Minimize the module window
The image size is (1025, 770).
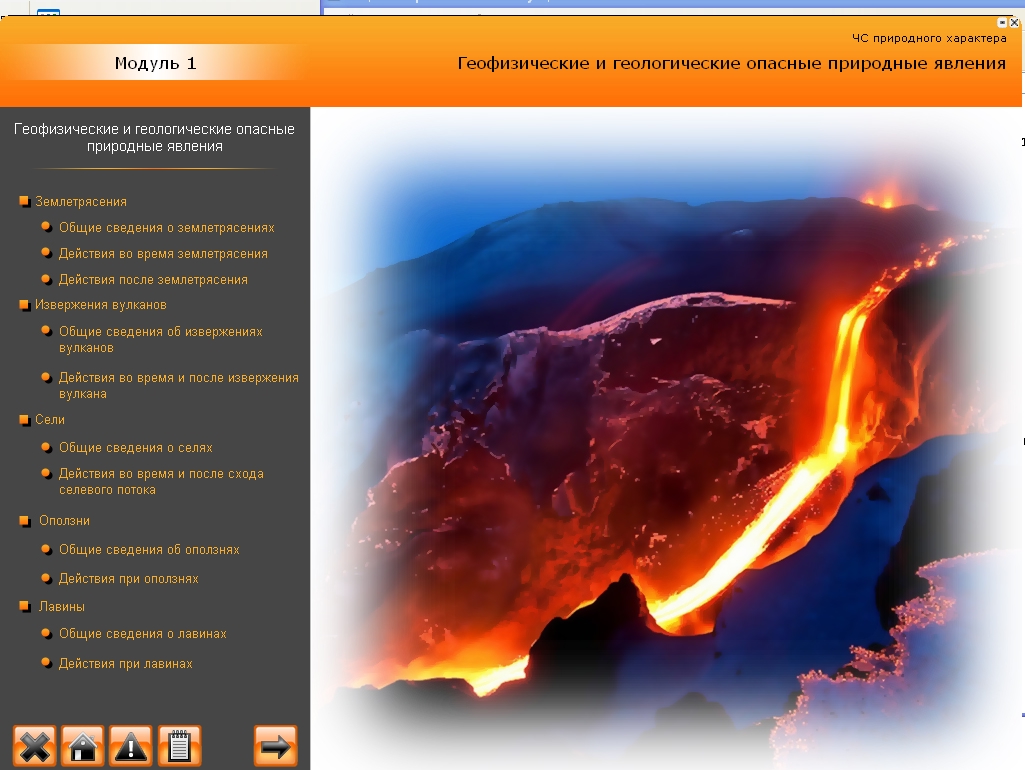pos(1003,22)
